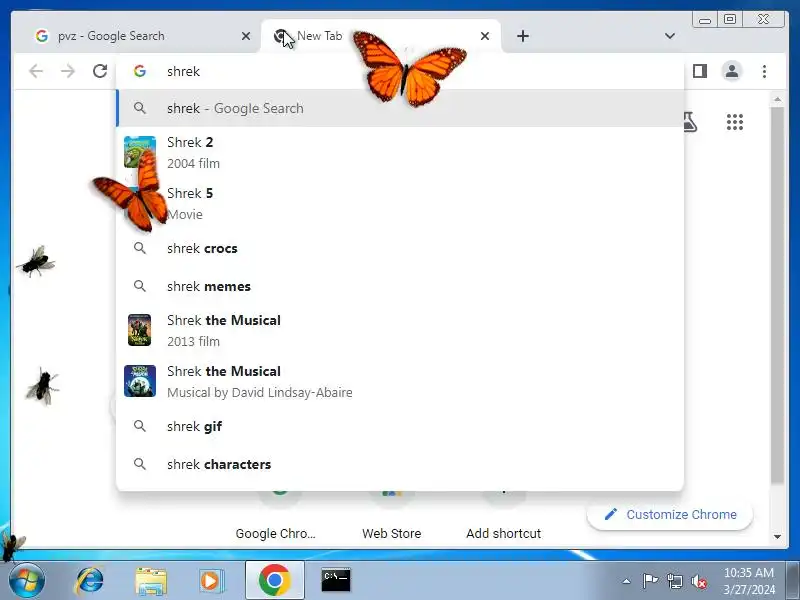Open the Google apps grid

(x=735, y=122)
